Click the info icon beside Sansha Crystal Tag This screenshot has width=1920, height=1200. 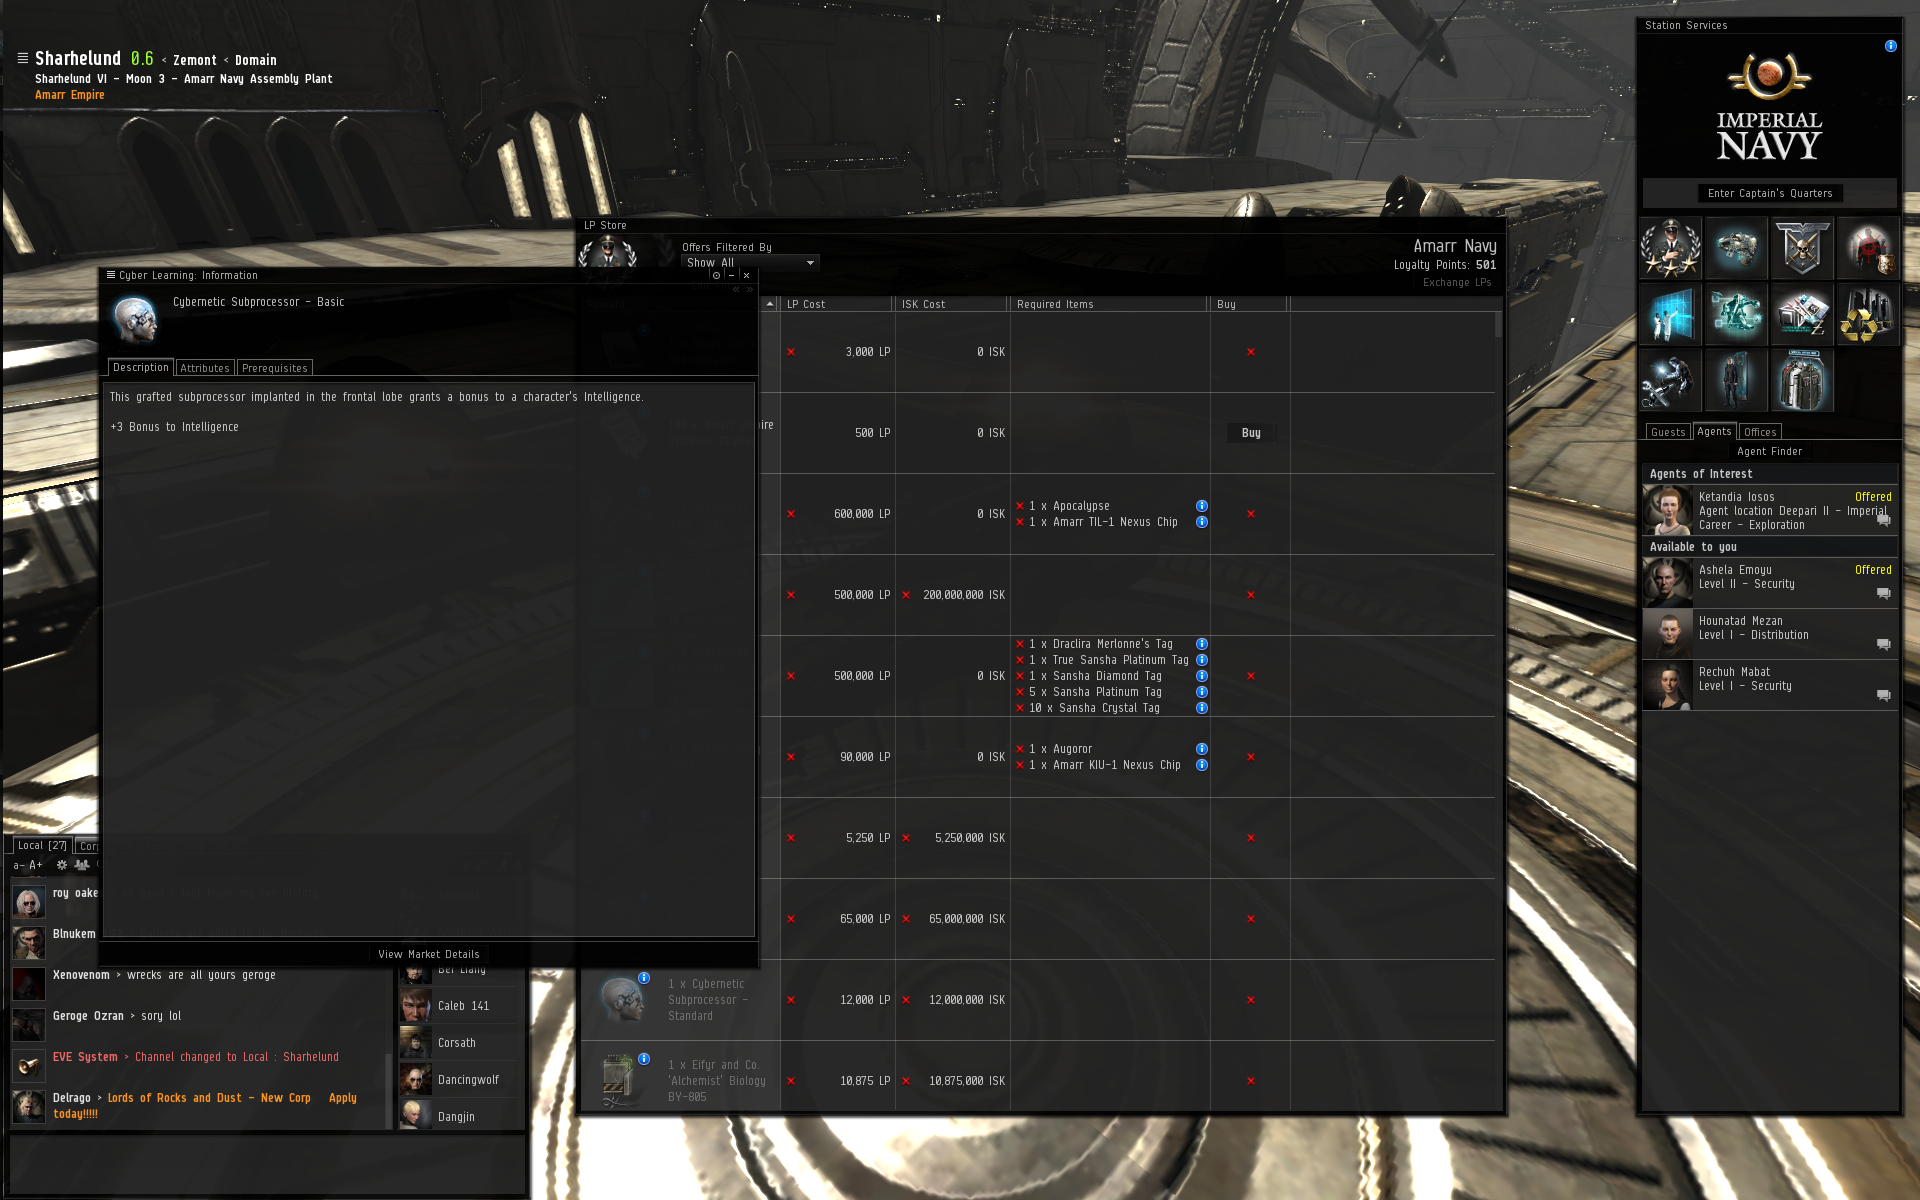[x=1202, y=708]
